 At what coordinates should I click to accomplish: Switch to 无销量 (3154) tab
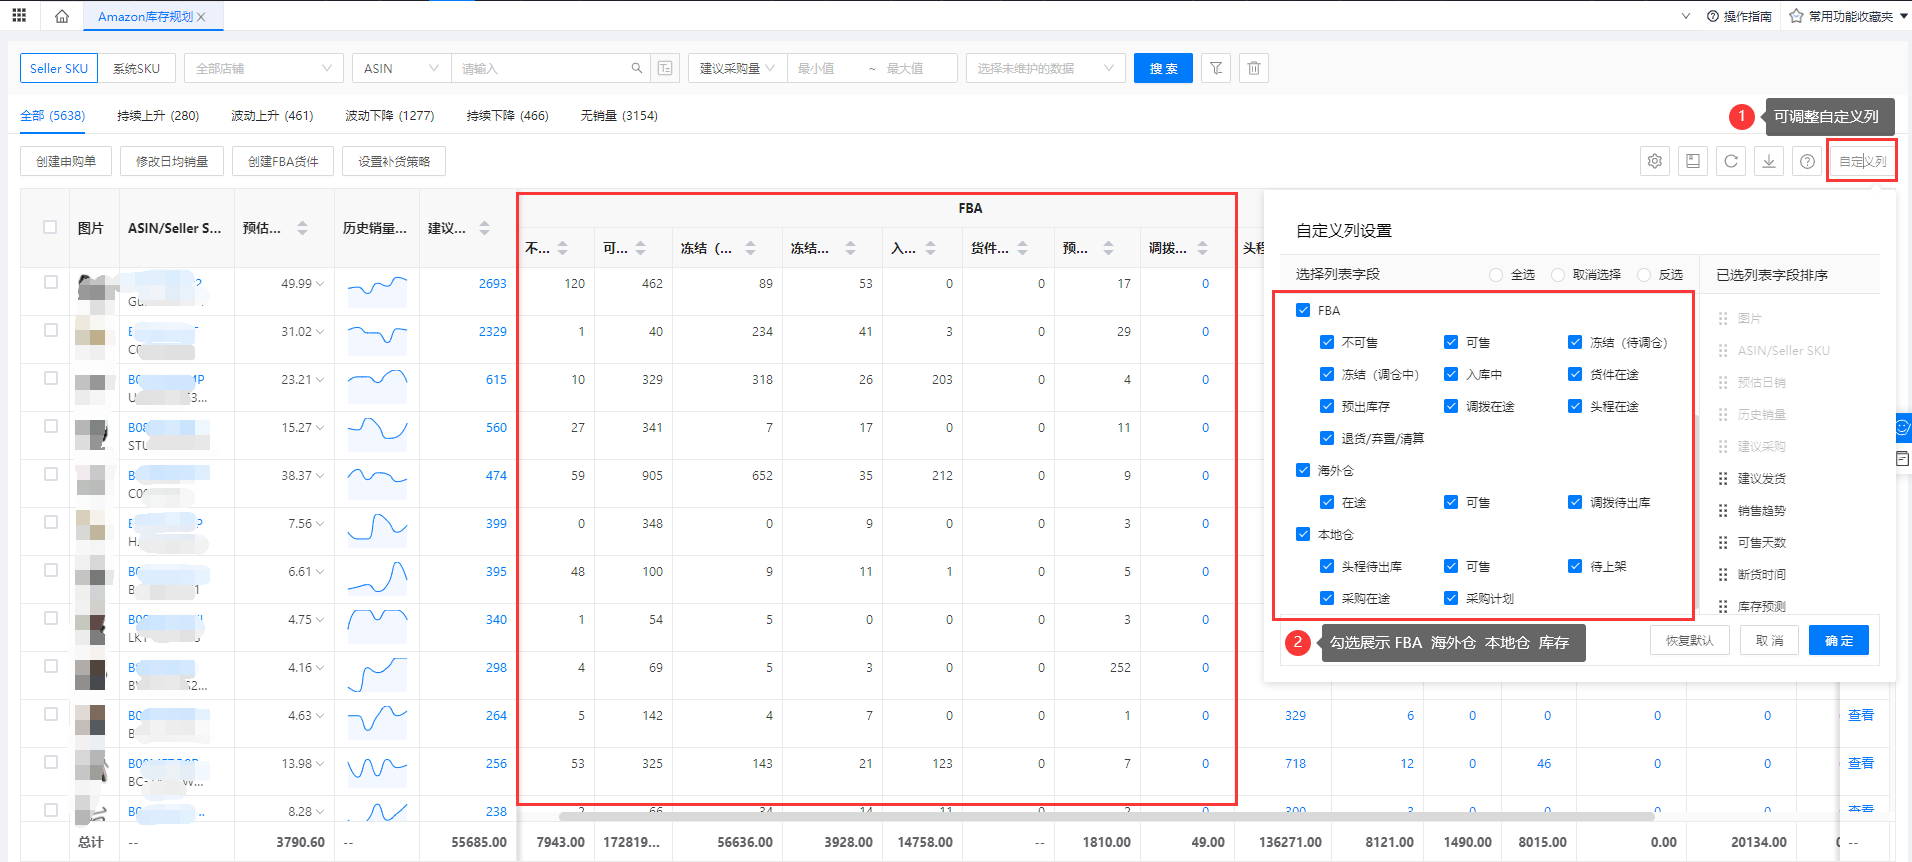click(619, 116)
